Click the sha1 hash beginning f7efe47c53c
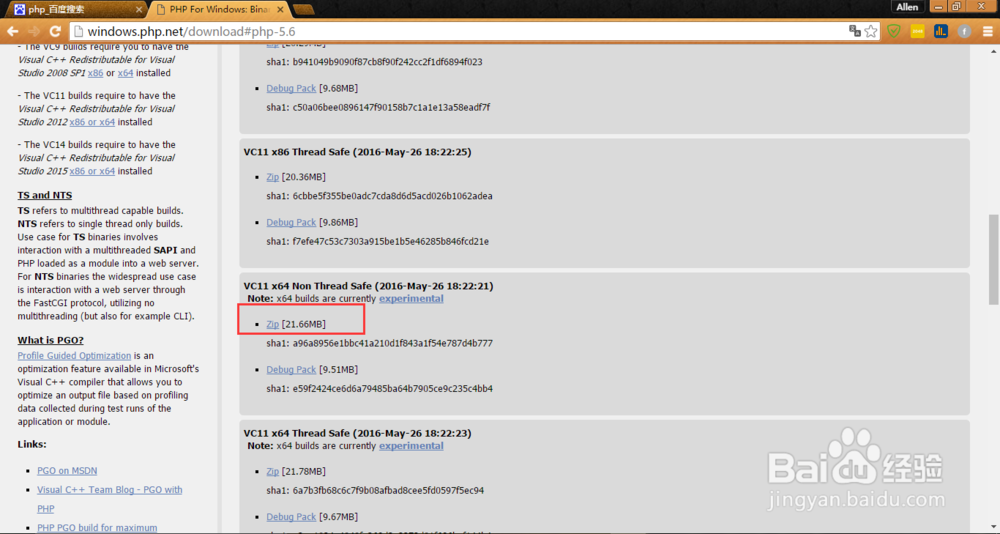1000x534 pixels. coord(390,241)
